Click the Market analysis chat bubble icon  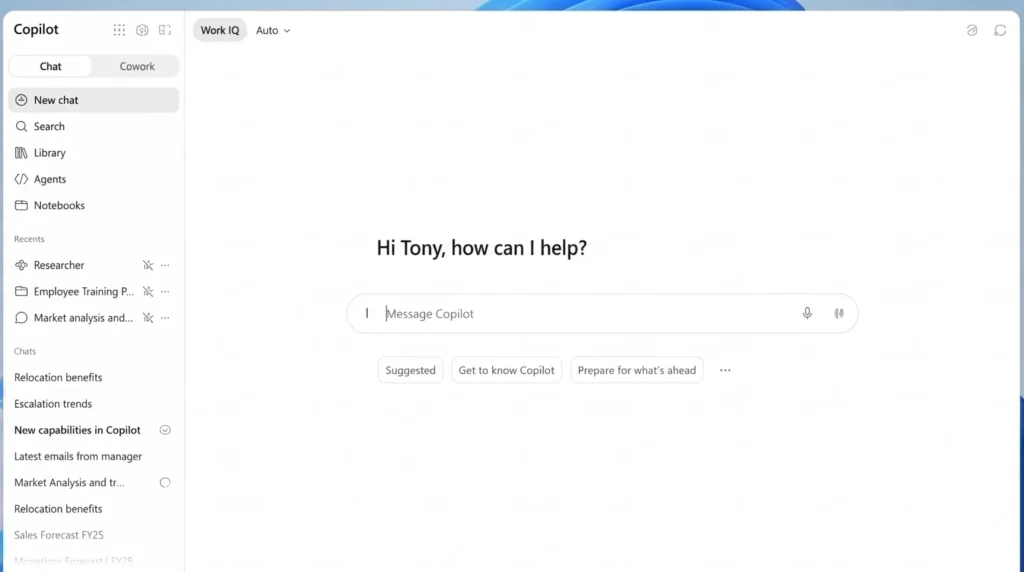coord(21,318)
